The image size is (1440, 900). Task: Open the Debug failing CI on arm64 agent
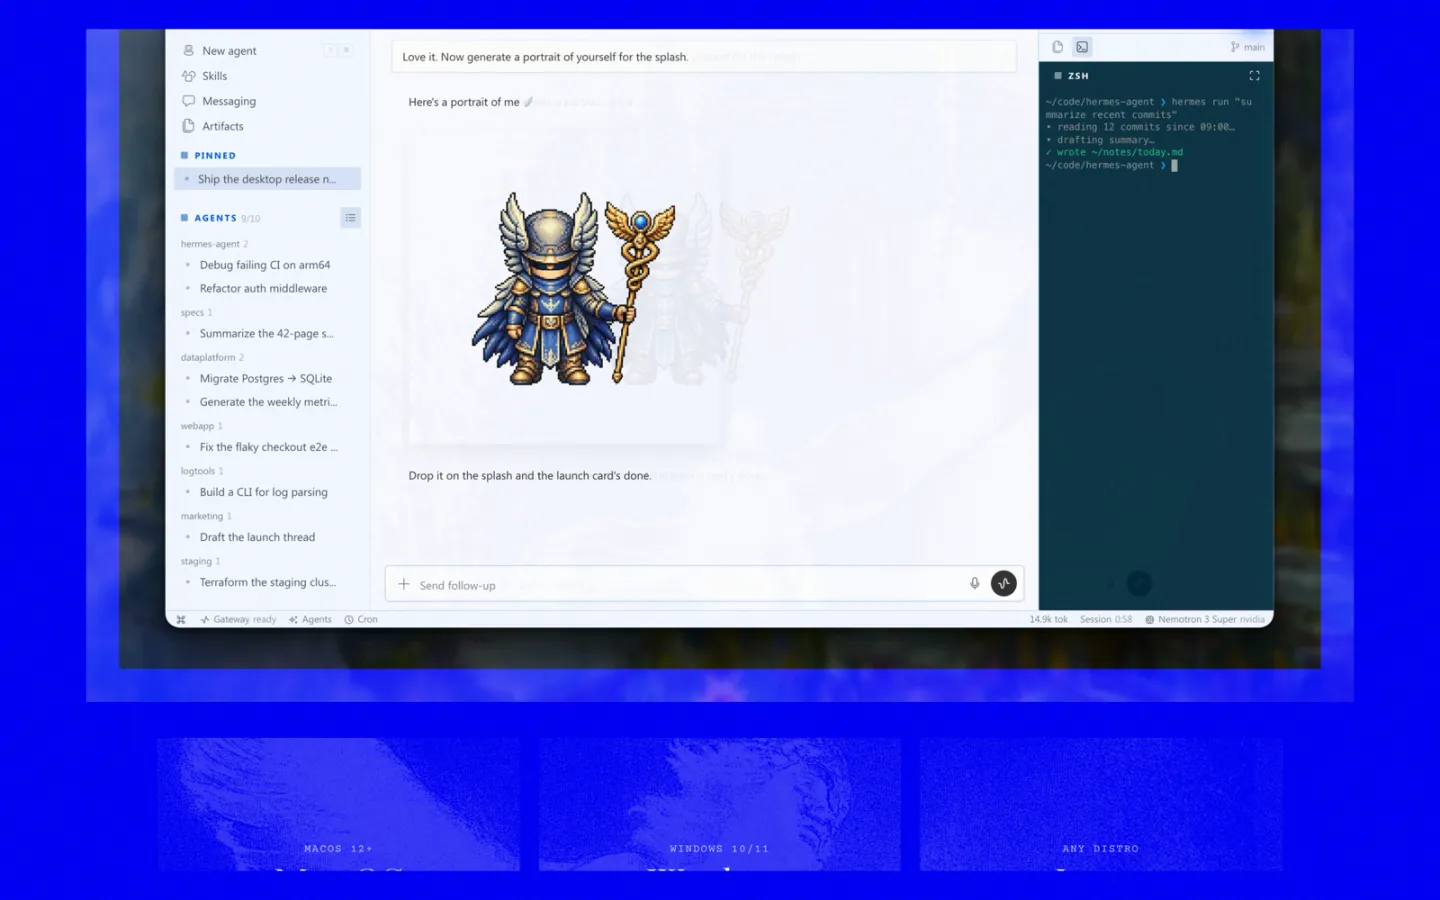[265, 265]
